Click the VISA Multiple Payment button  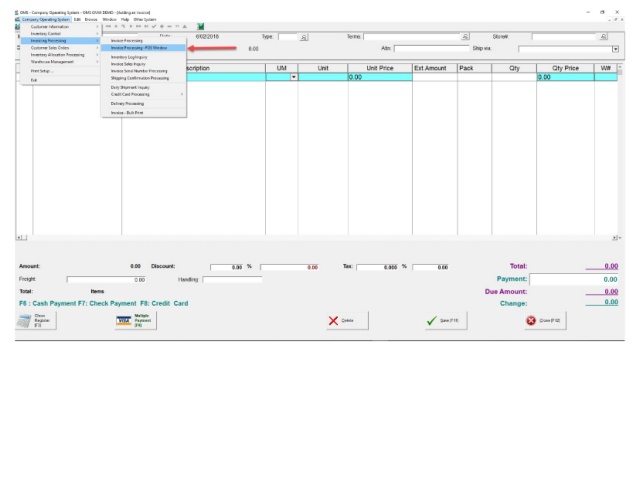pyautogui.click(x=135, y=320)
